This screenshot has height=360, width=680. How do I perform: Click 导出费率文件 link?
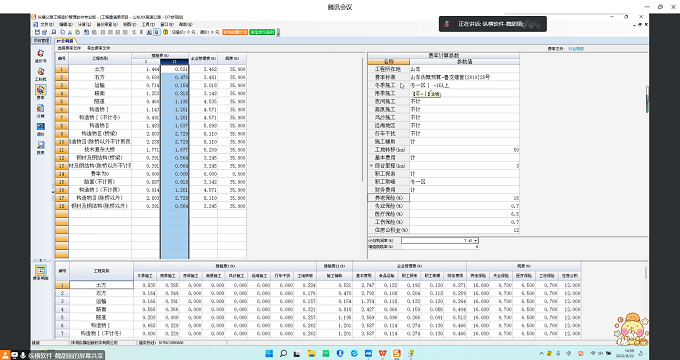click(x=98, y=48)
